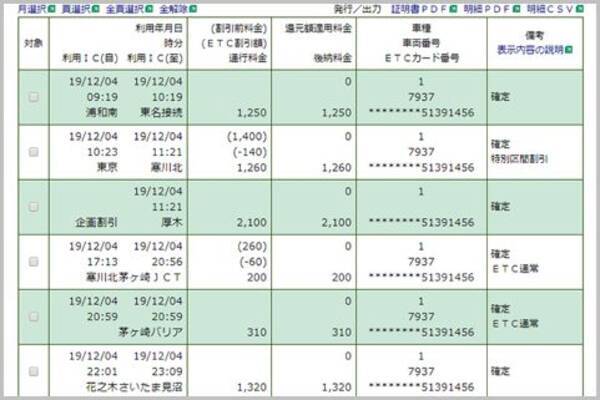
Task: Click the 浦和南 entry IC cell
Action: [x=102, y=113]
